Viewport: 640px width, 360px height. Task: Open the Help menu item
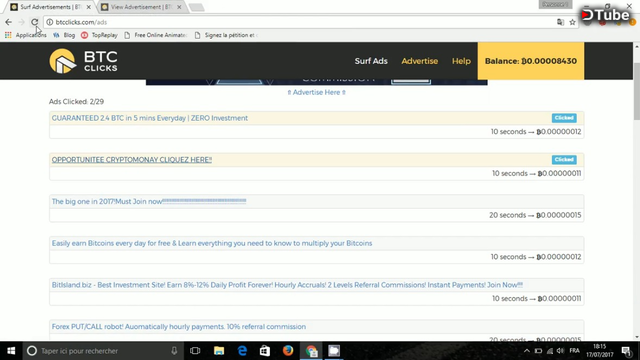pyautogui.click(x=461, y=61)
